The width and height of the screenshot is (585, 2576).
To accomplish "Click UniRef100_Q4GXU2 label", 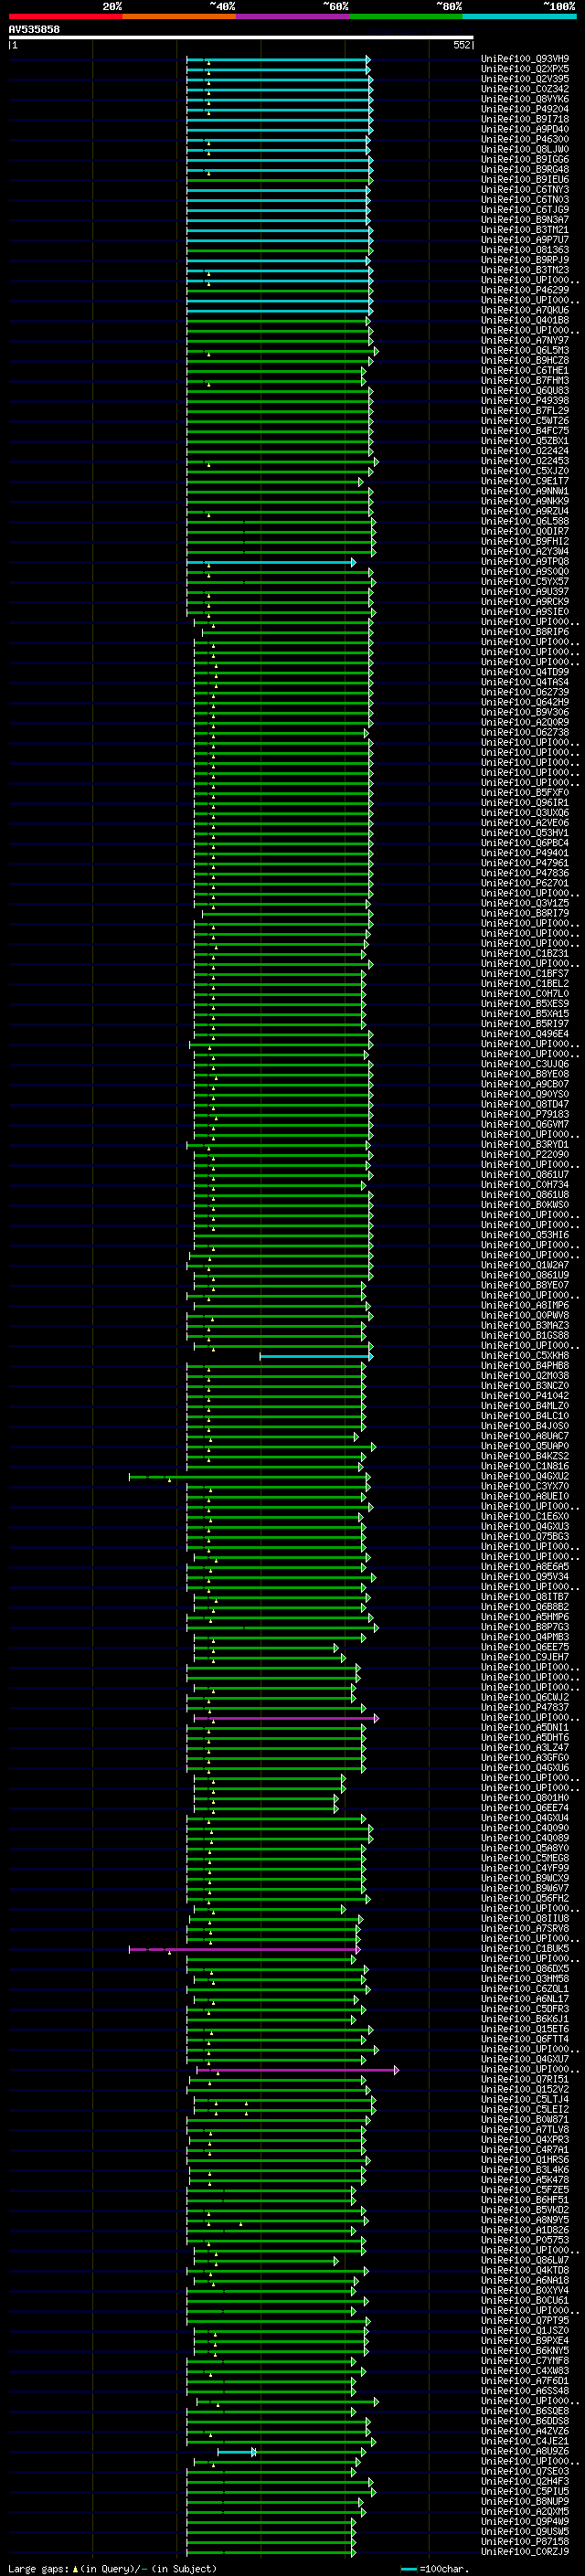I will click(525, 1476).
